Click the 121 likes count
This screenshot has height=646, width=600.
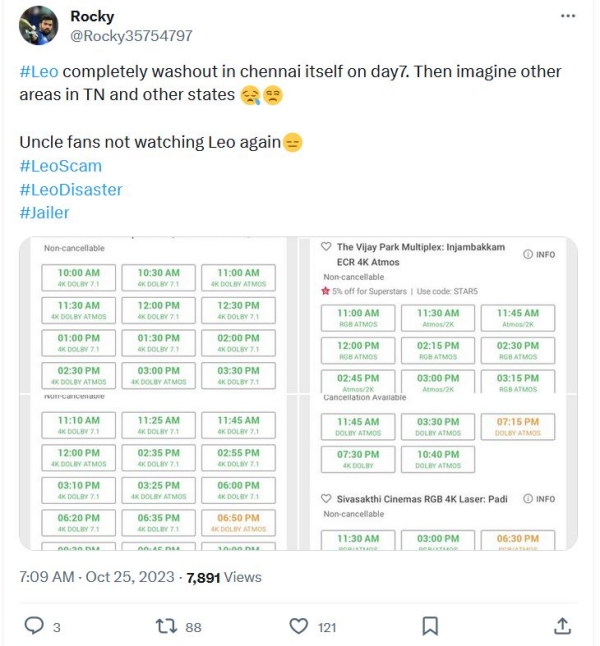pos(327,627)
